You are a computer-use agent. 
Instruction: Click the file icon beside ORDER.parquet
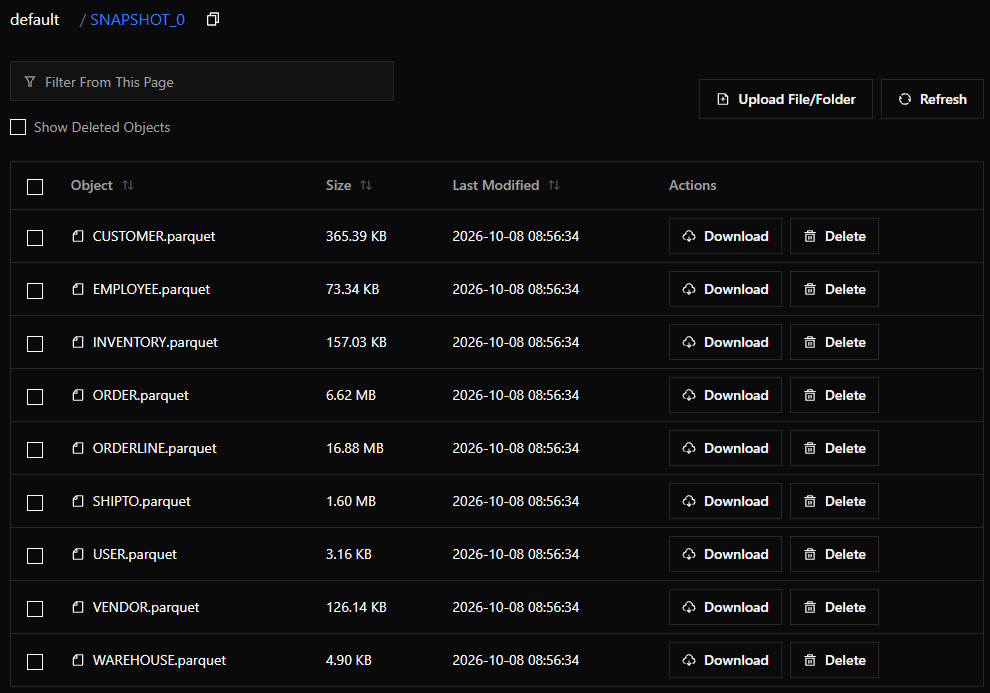pos(78,395)
